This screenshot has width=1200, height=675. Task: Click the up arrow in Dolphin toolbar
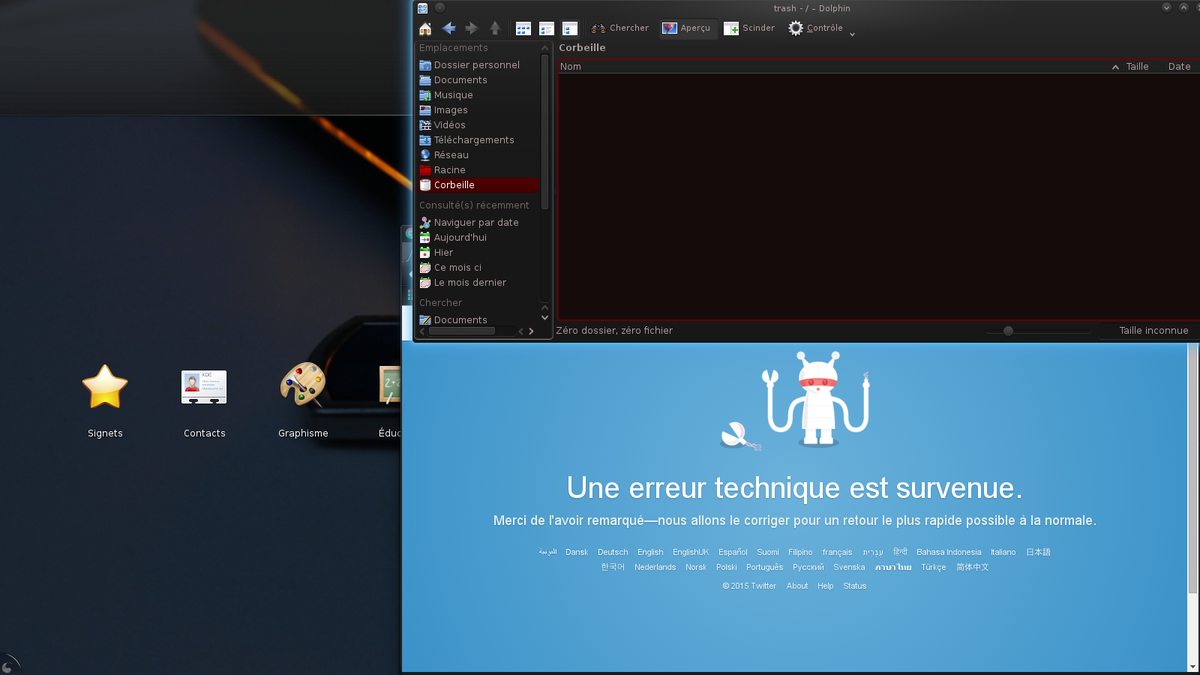pyautogui.click(x=495, y=28)
